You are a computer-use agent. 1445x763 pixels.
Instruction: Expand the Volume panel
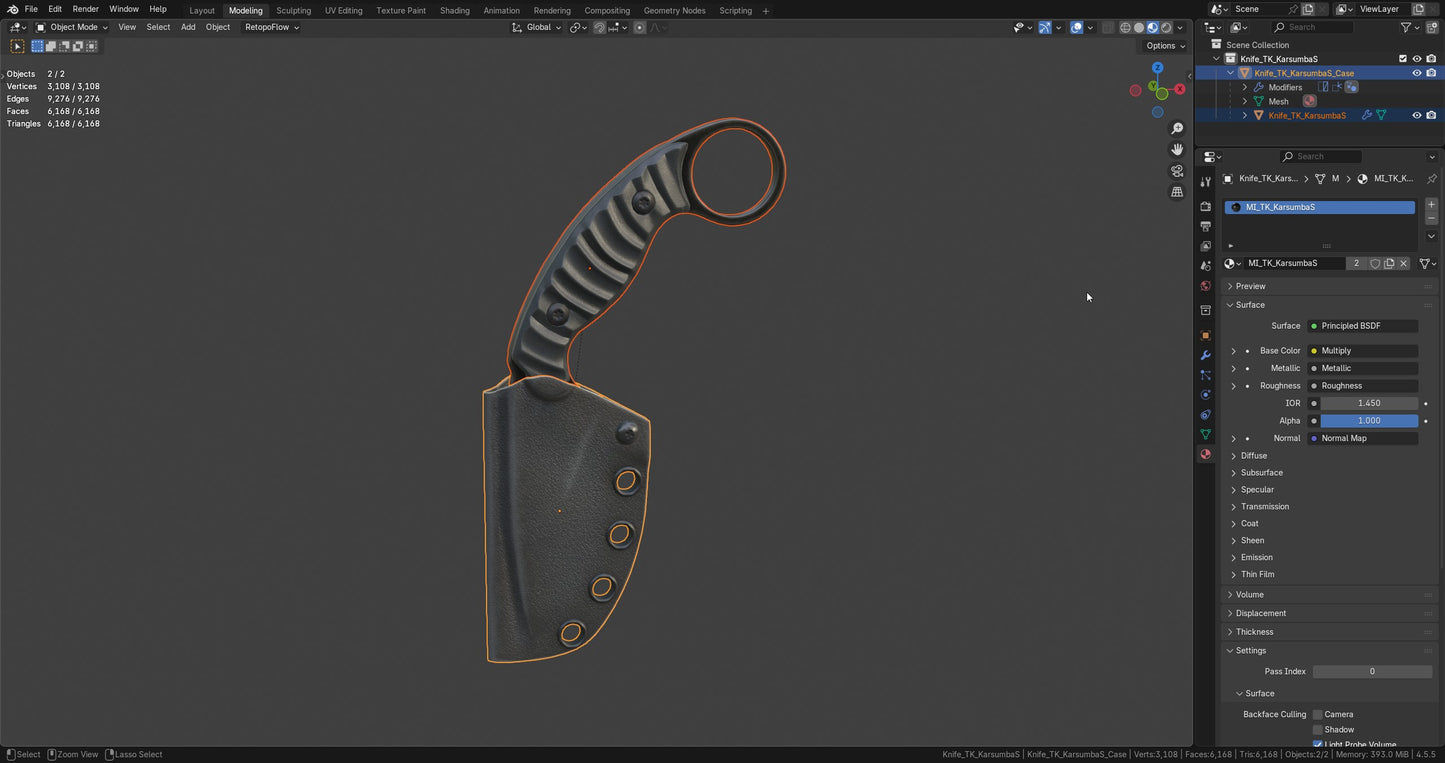point(1249,595)
